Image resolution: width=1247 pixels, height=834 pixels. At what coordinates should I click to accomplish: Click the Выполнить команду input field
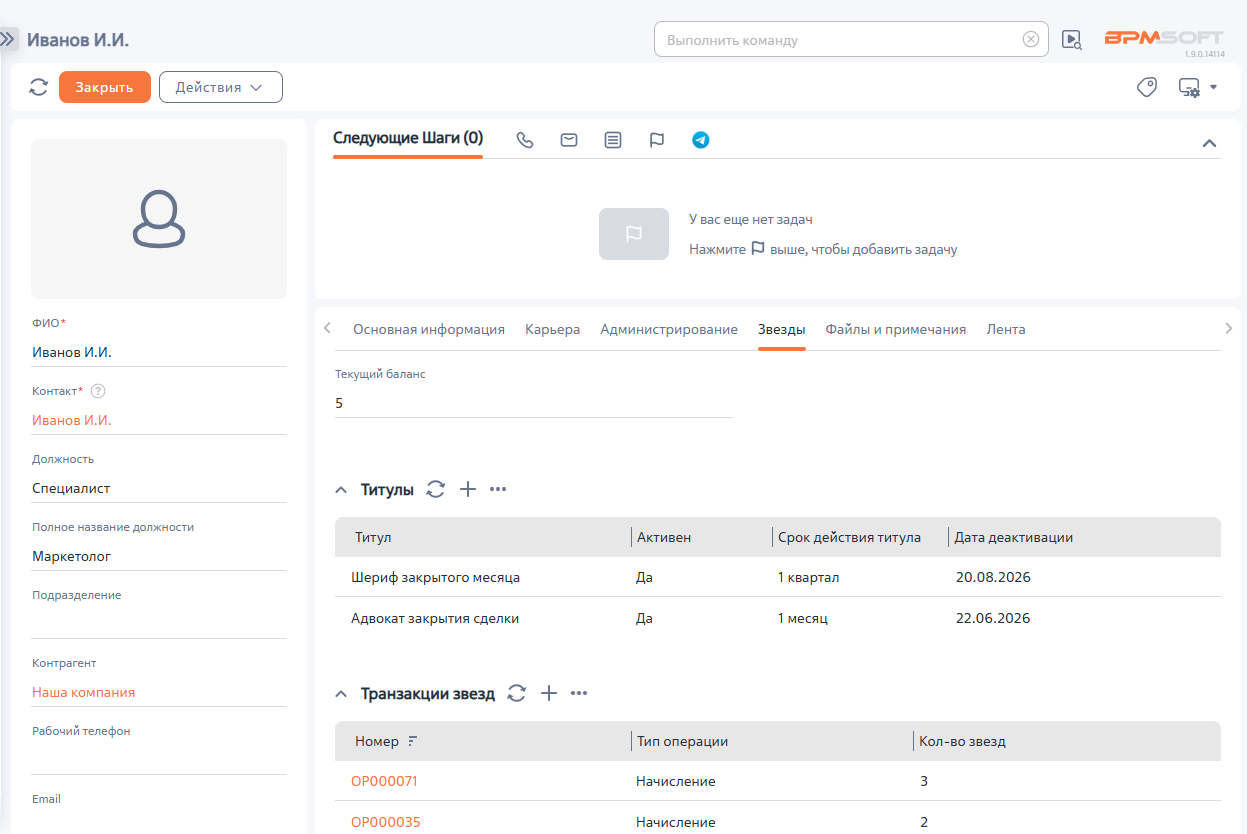click(x=842, y=40)
